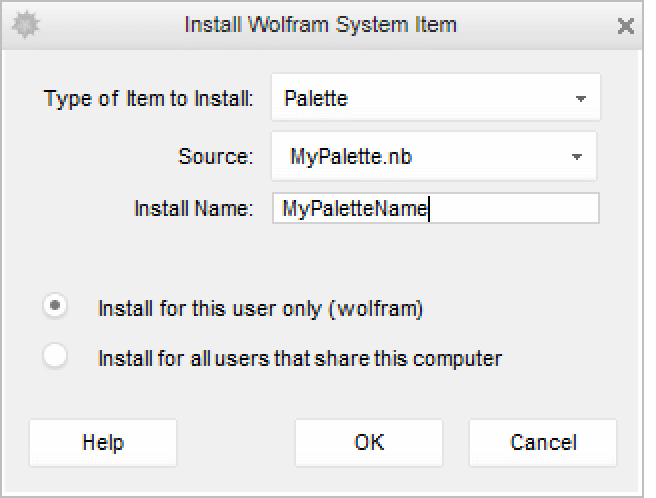Click the 'Install Wolfram System Item' title text

(x=320, y=25)
